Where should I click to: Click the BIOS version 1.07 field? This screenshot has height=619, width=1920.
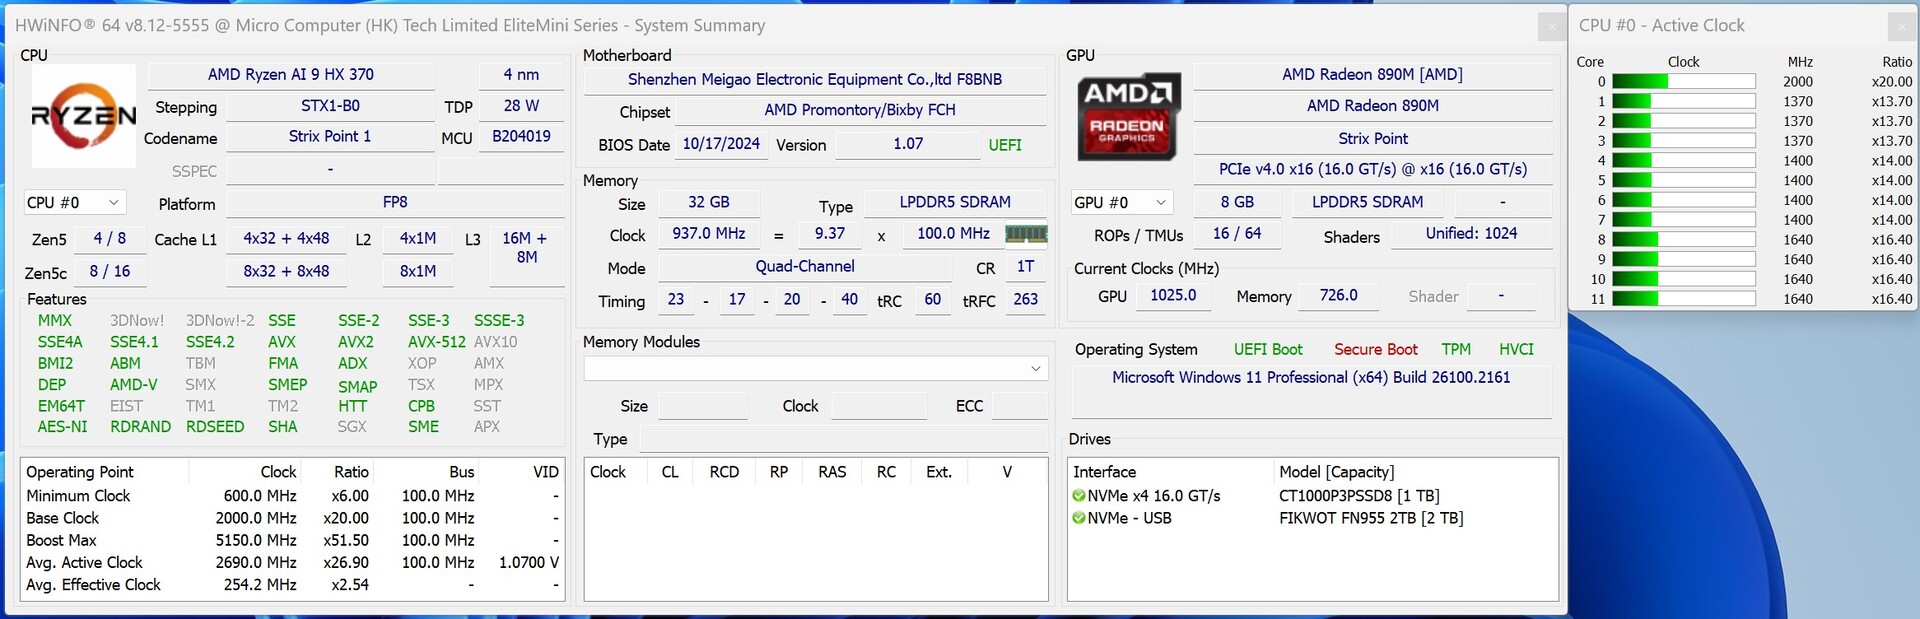(908, 145)
